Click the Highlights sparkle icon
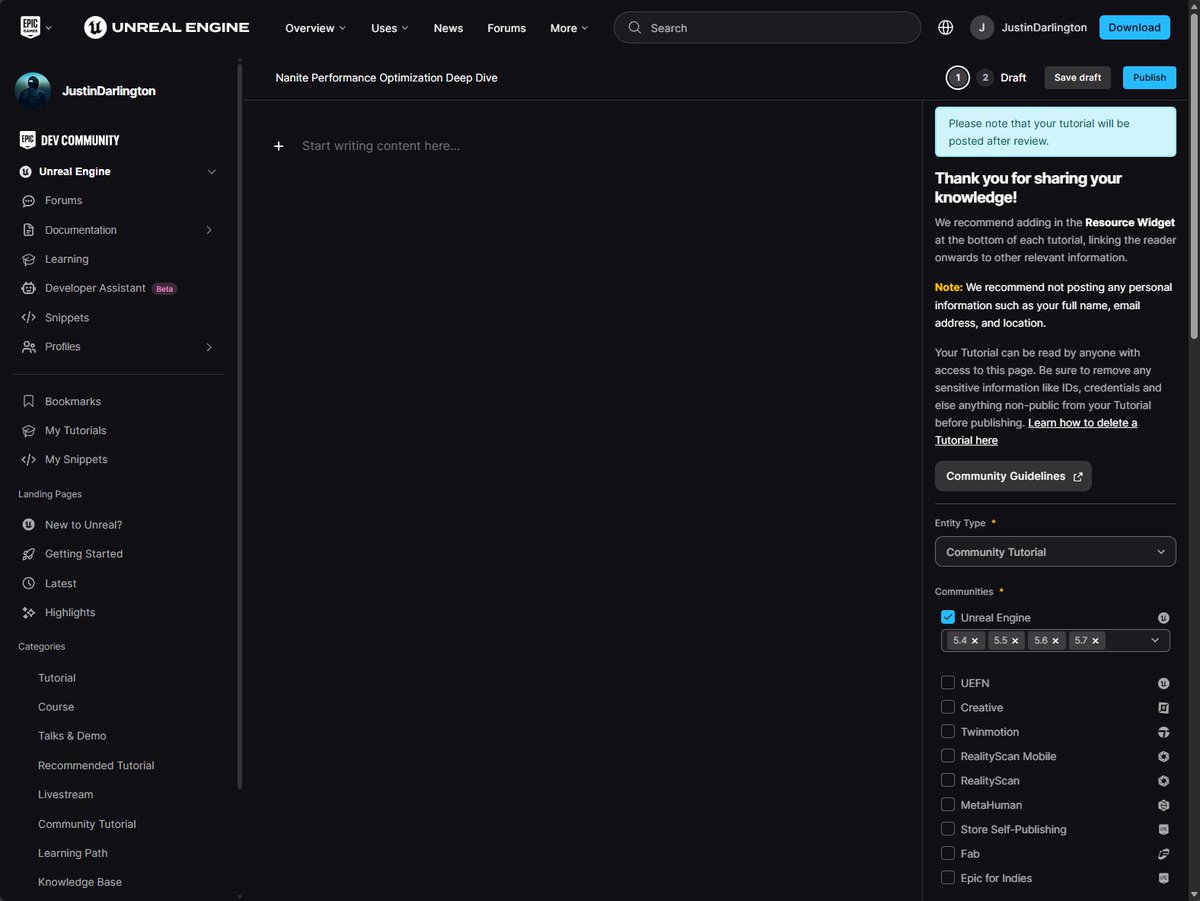The image size is (1200, 901). (28, 612)
